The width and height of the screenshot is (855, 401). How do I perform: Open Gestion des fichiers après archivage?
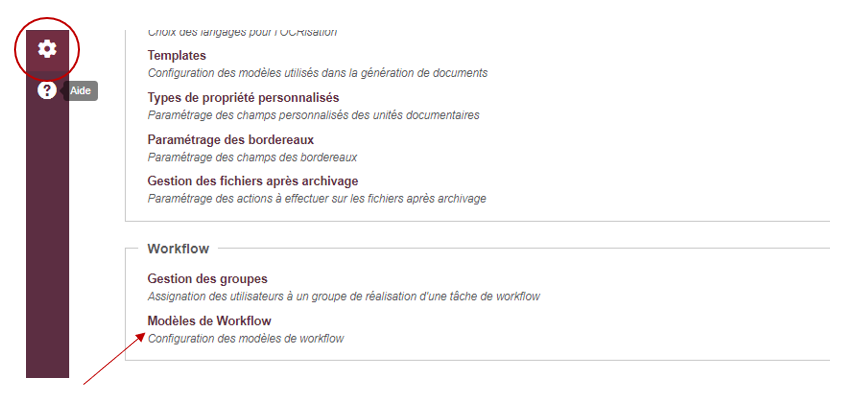[x=252, y=181]
